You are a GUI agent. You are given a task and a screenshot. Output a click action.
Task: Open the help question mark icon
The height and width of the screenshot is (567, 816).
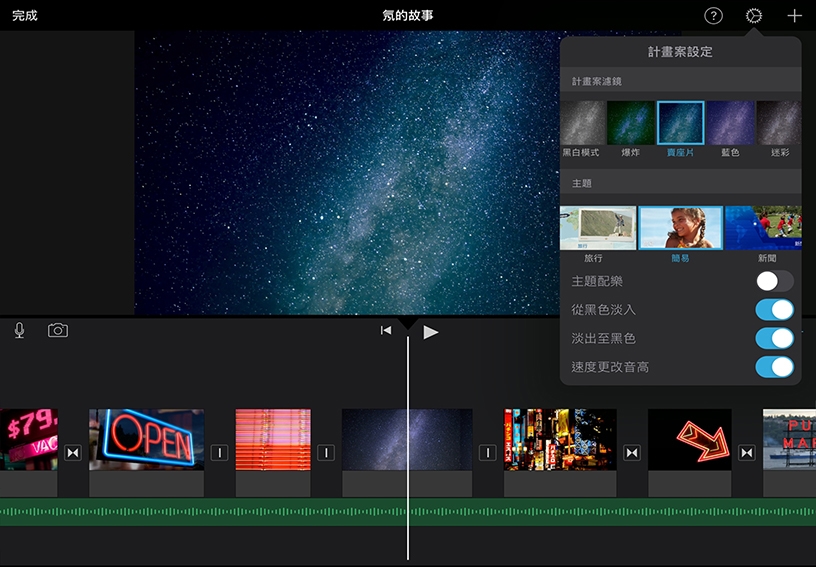(713, 16)
